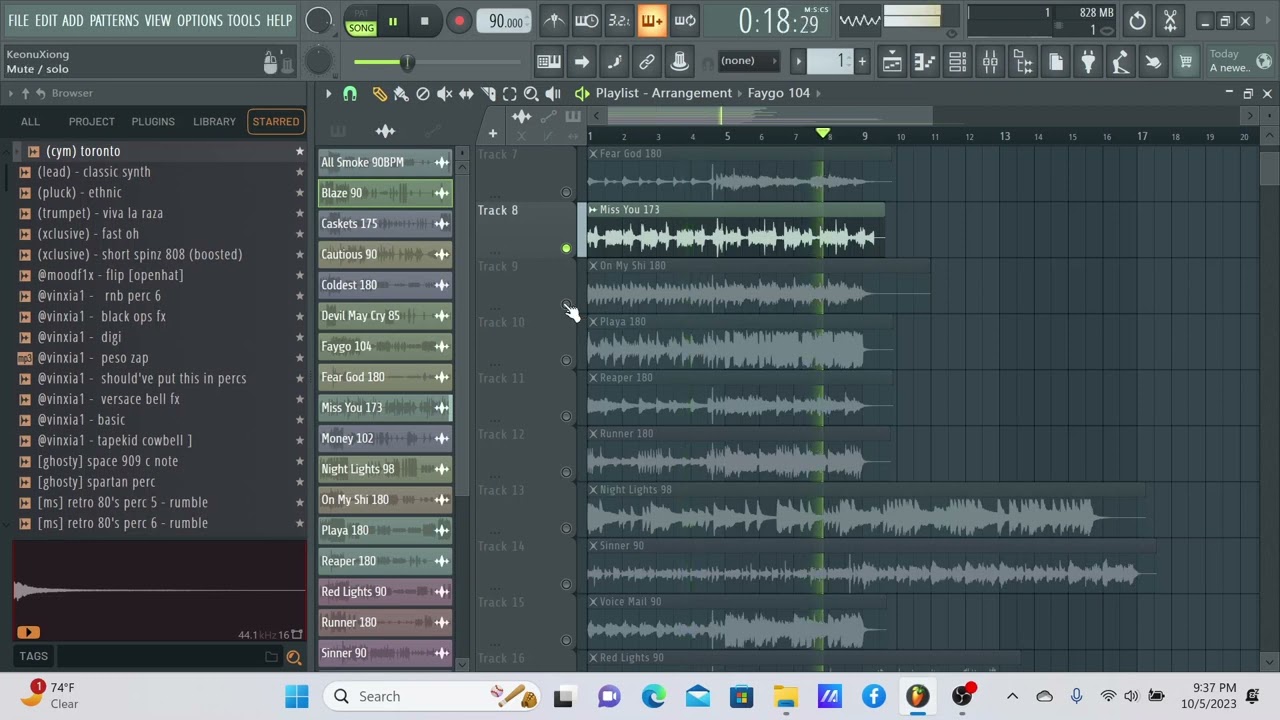This screenshot has height=720, width=1280.
Task: Select the playlist Delete tool
Action: tap(423, 93)
